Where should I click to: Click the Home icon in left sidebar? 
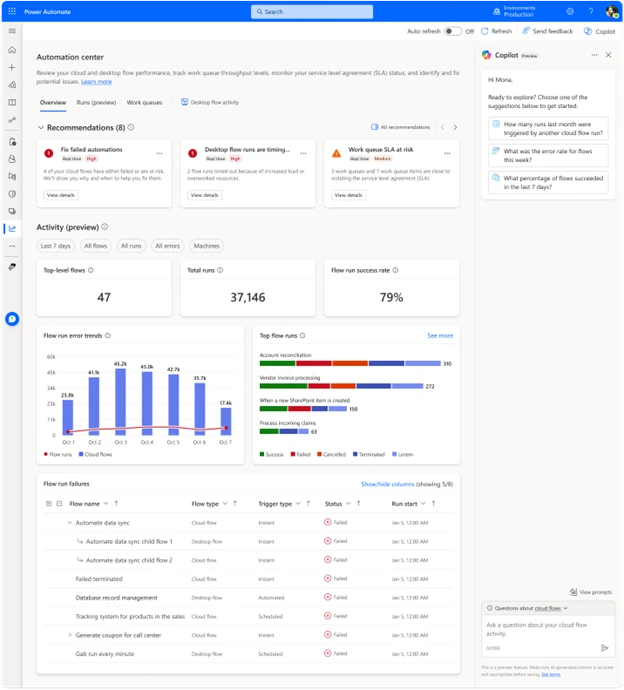coord(12,49)
